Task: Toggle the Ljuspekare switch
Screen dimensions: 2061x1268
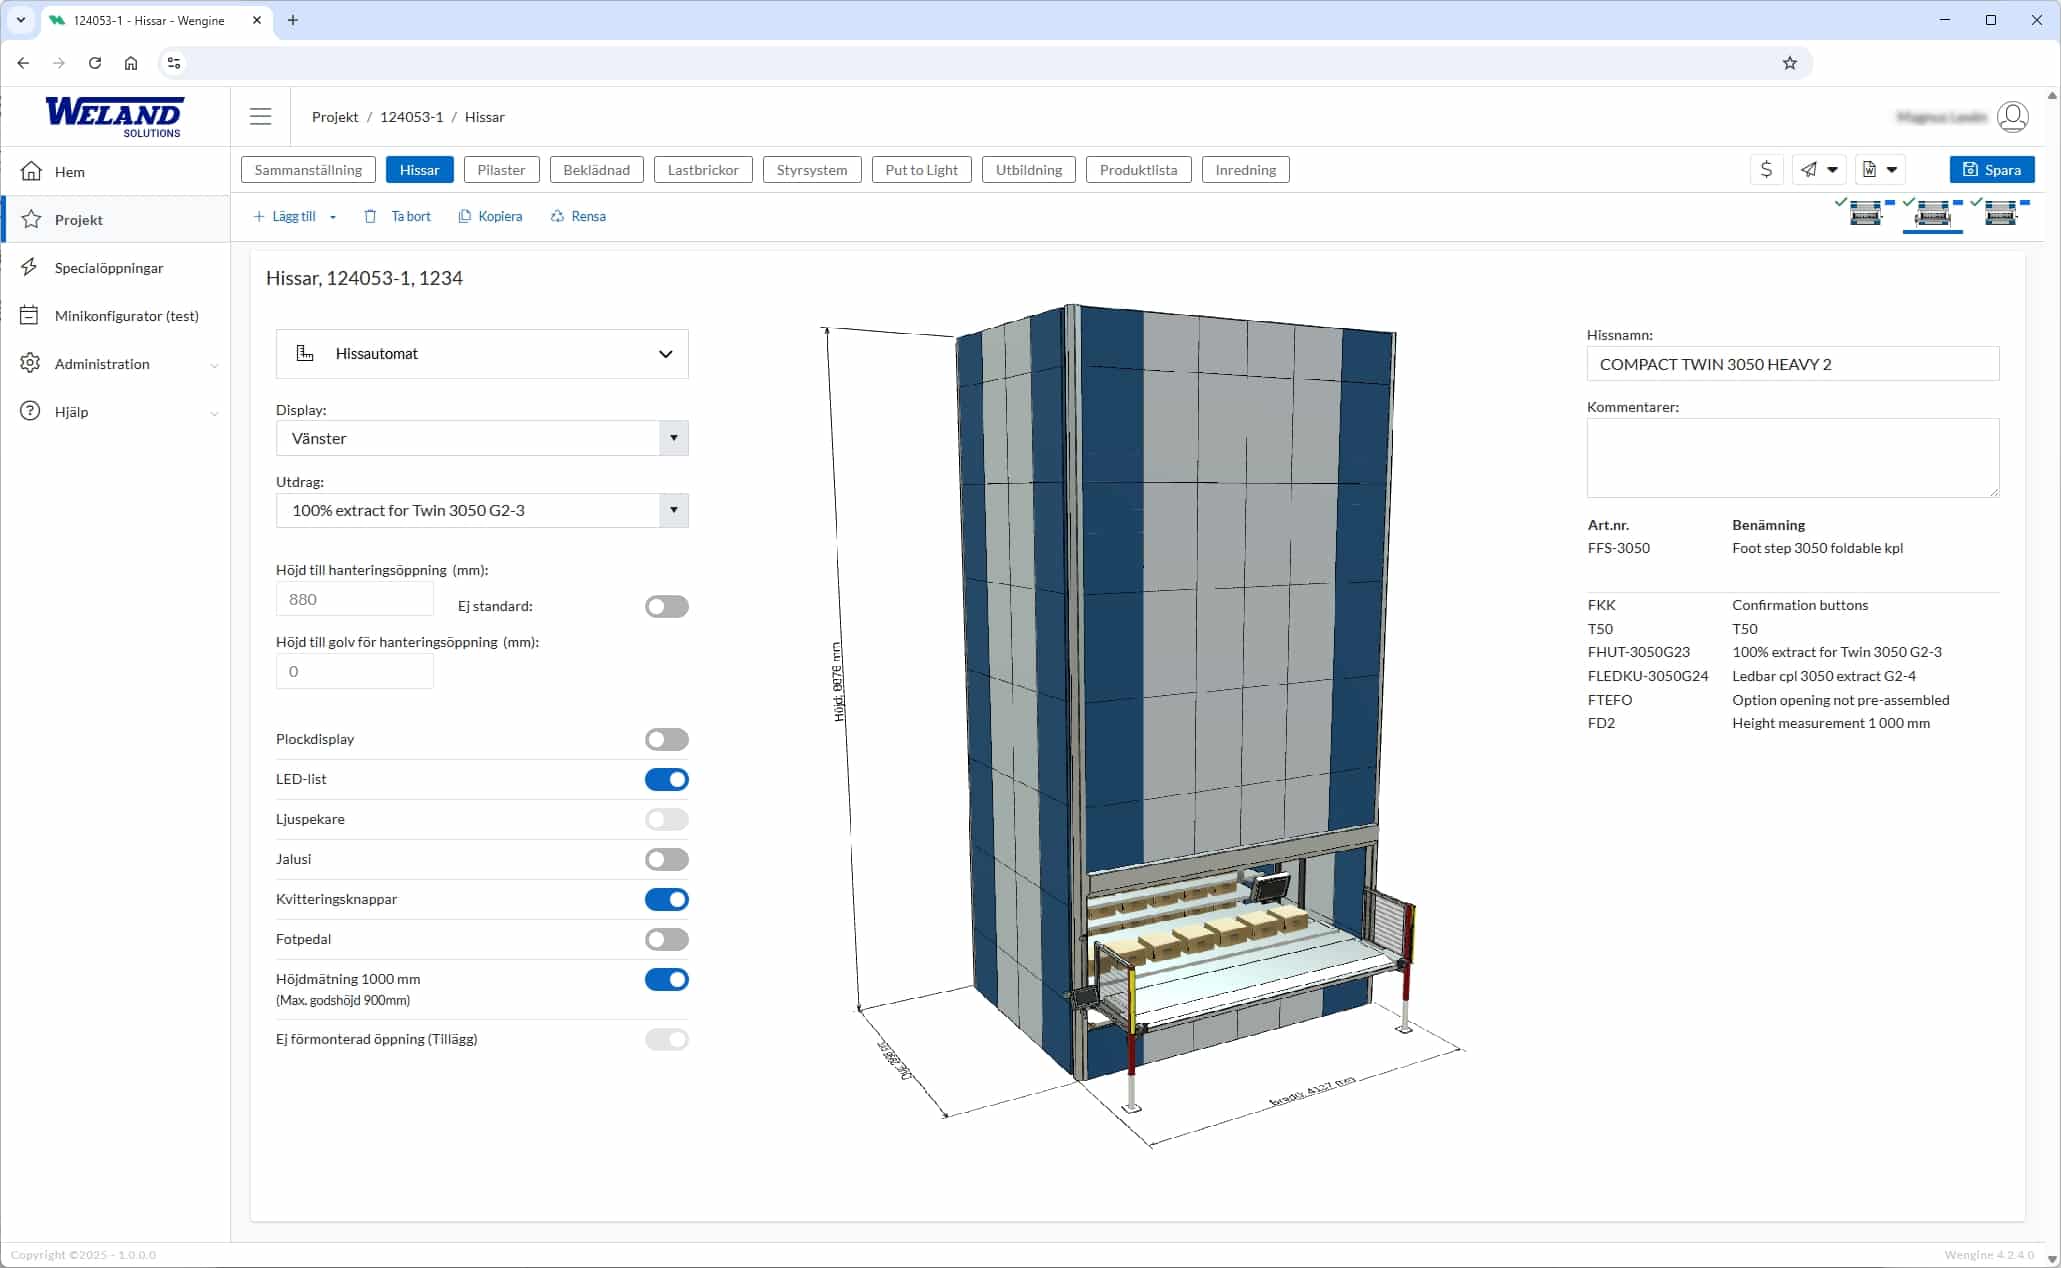Action: click(667, 819)
